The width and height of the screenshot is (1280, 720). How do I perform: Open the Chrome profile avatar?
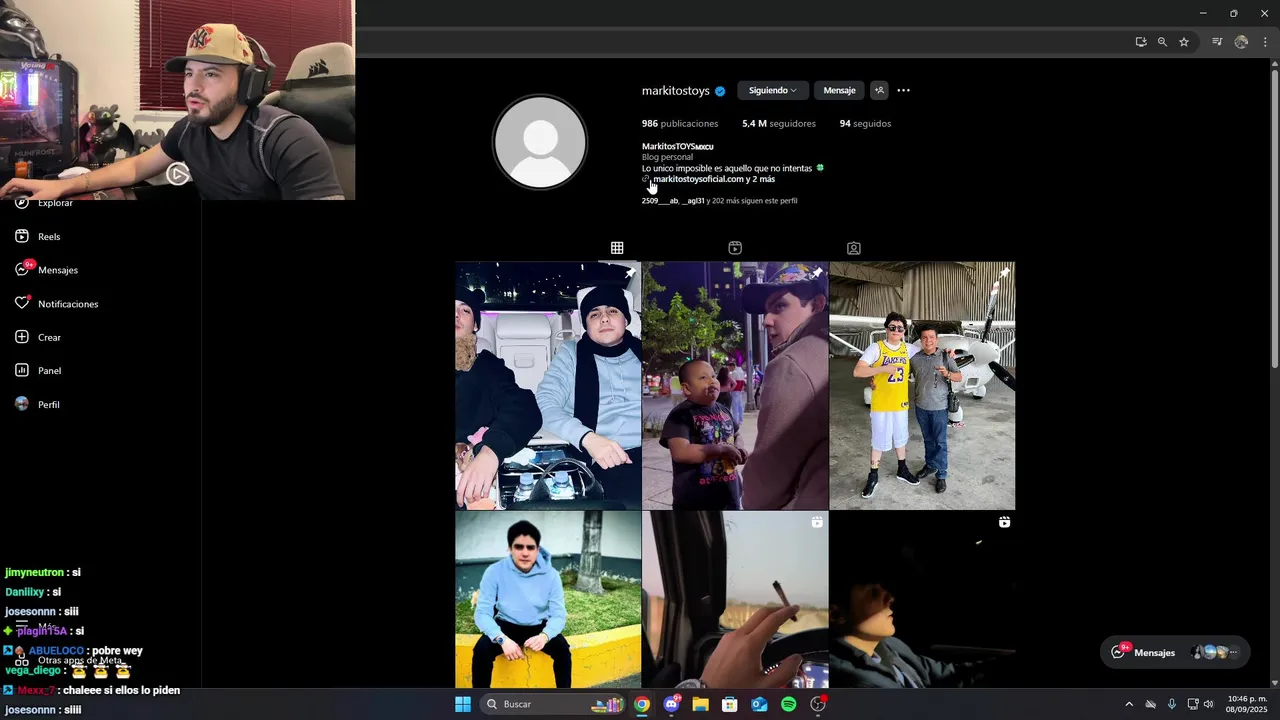[x=1241, y=42]
